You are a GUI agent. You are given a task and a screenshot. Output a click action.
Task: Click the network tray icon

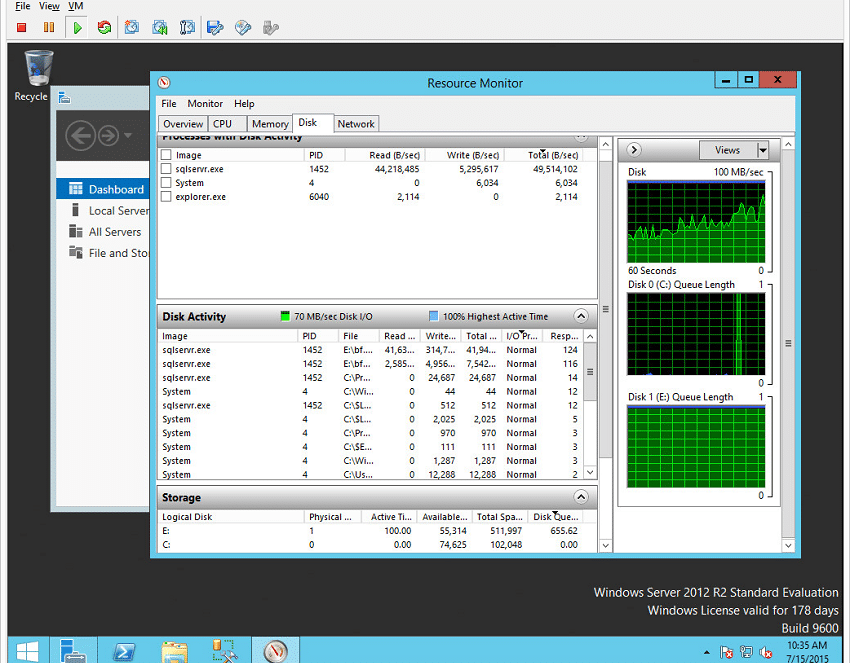[746, 652]
